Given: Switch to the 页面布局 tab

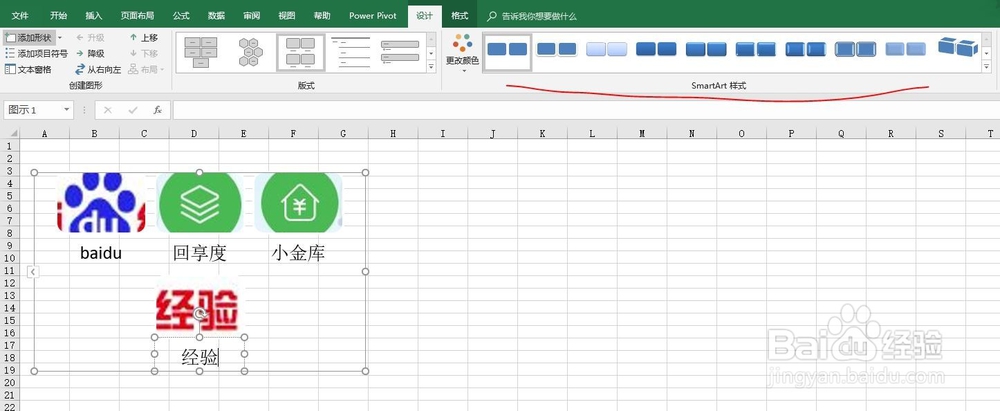Looking at the screenshot, I should (x=137, y=16).
